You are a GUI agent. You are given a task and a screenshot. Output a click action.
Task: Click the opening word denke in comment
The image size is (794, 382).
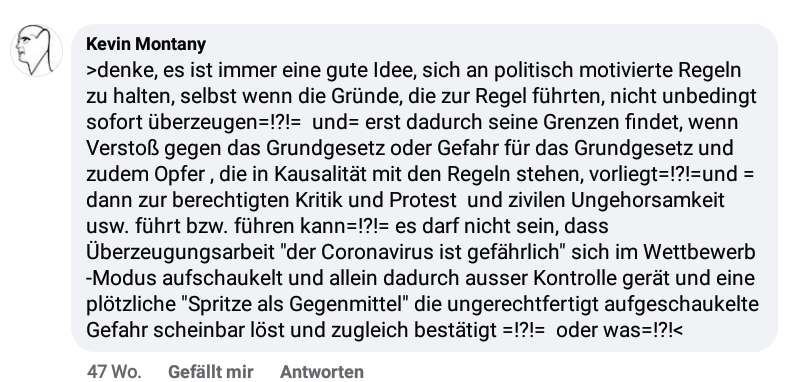[x=126, y=70]
